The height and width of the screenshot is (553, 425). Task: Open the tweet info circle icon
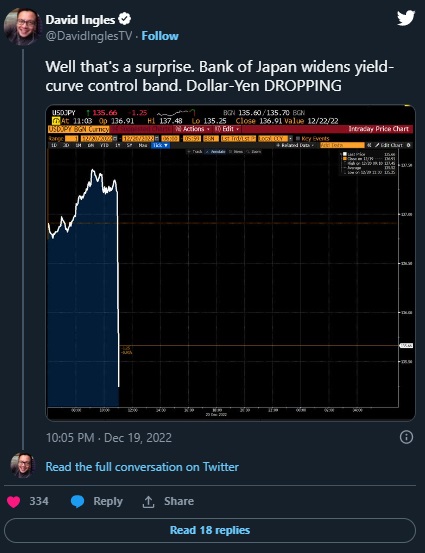click(406, 437)
